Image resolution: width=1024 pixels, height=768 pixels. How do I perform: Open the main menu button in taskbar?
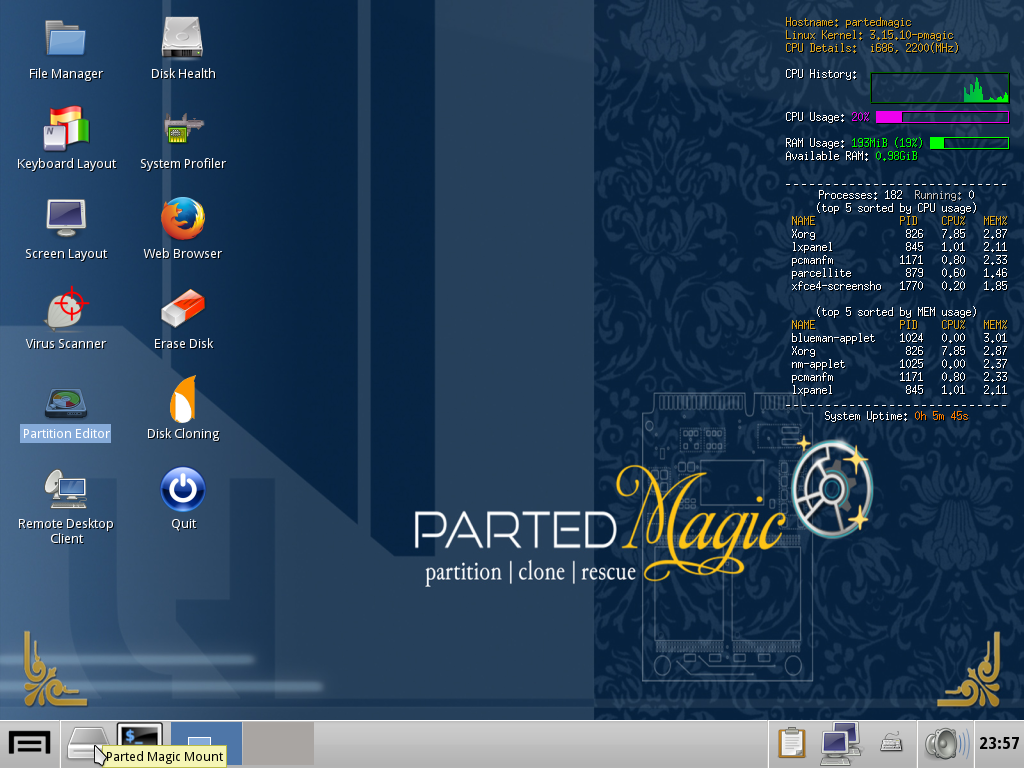coord(29,744)
